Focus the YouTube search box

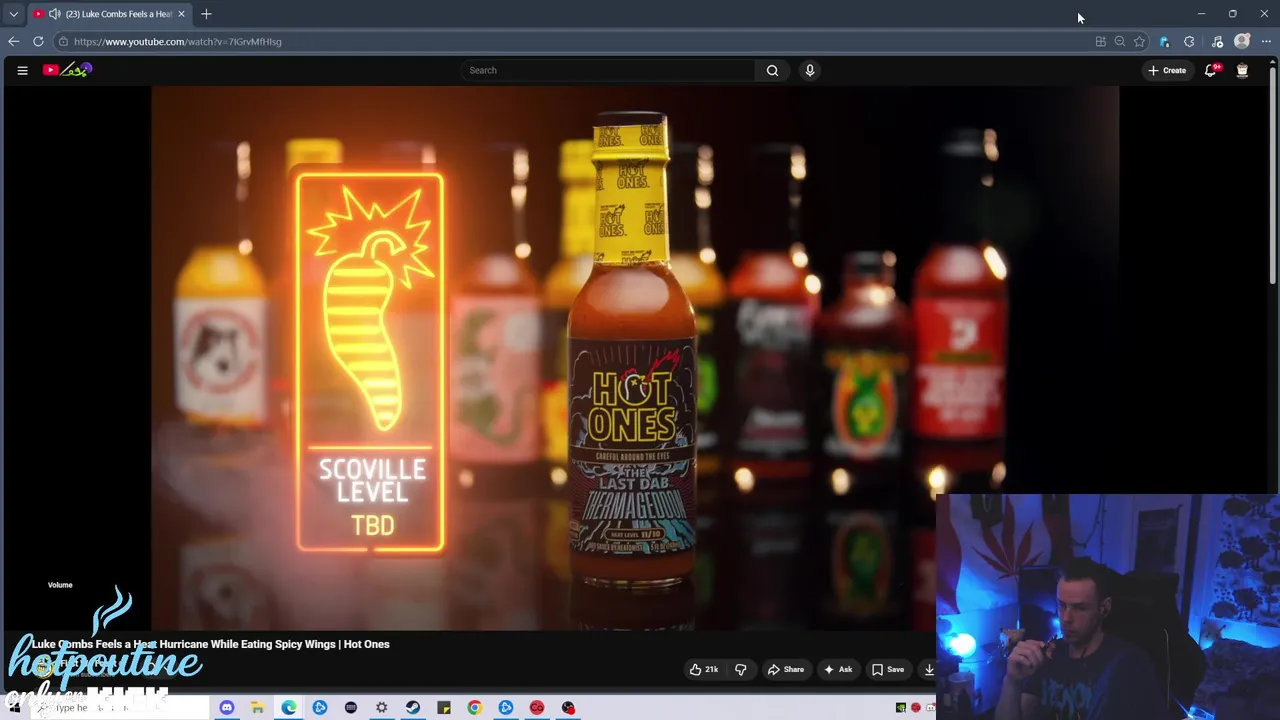click(x=610, y=70)
